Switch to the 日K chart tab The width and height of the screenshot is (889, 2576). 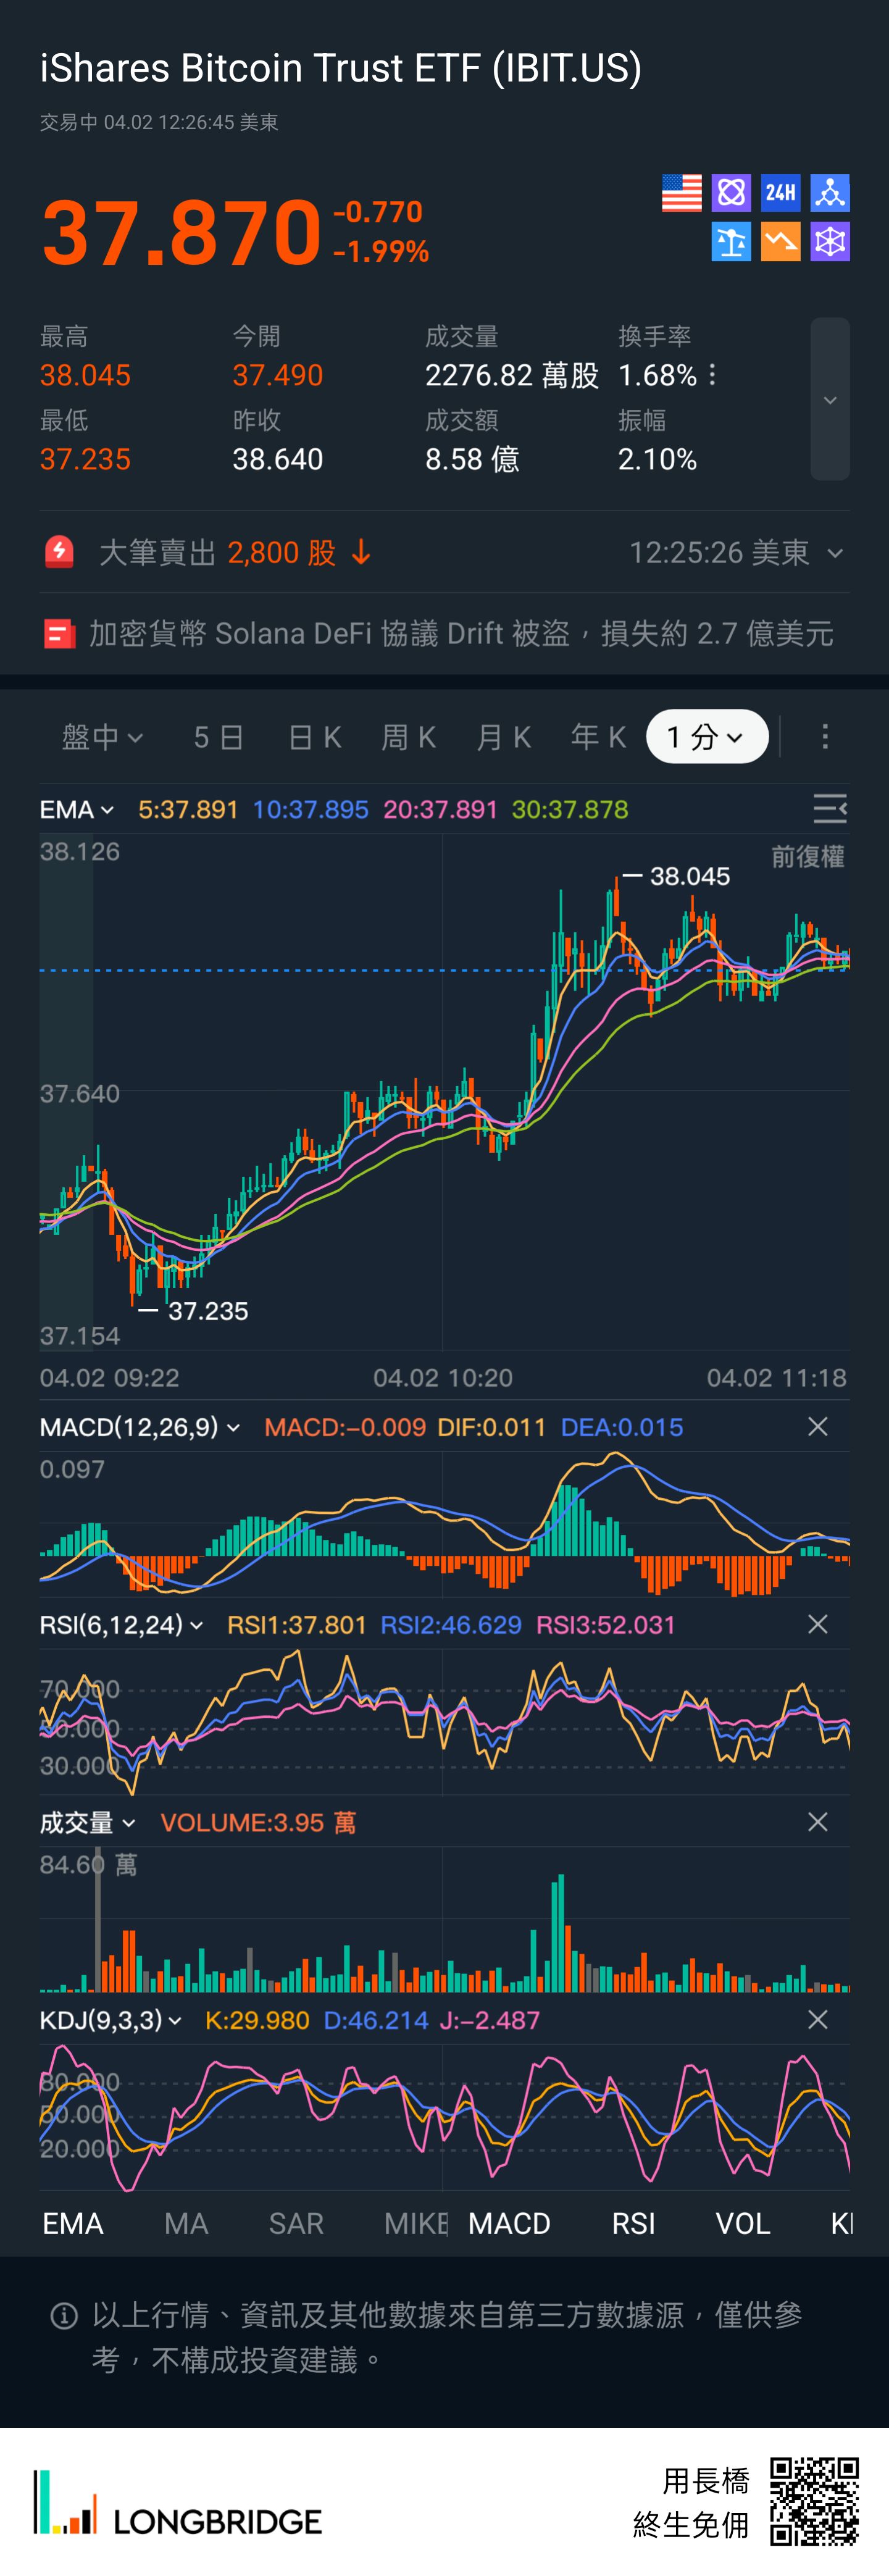pos(314,738)
